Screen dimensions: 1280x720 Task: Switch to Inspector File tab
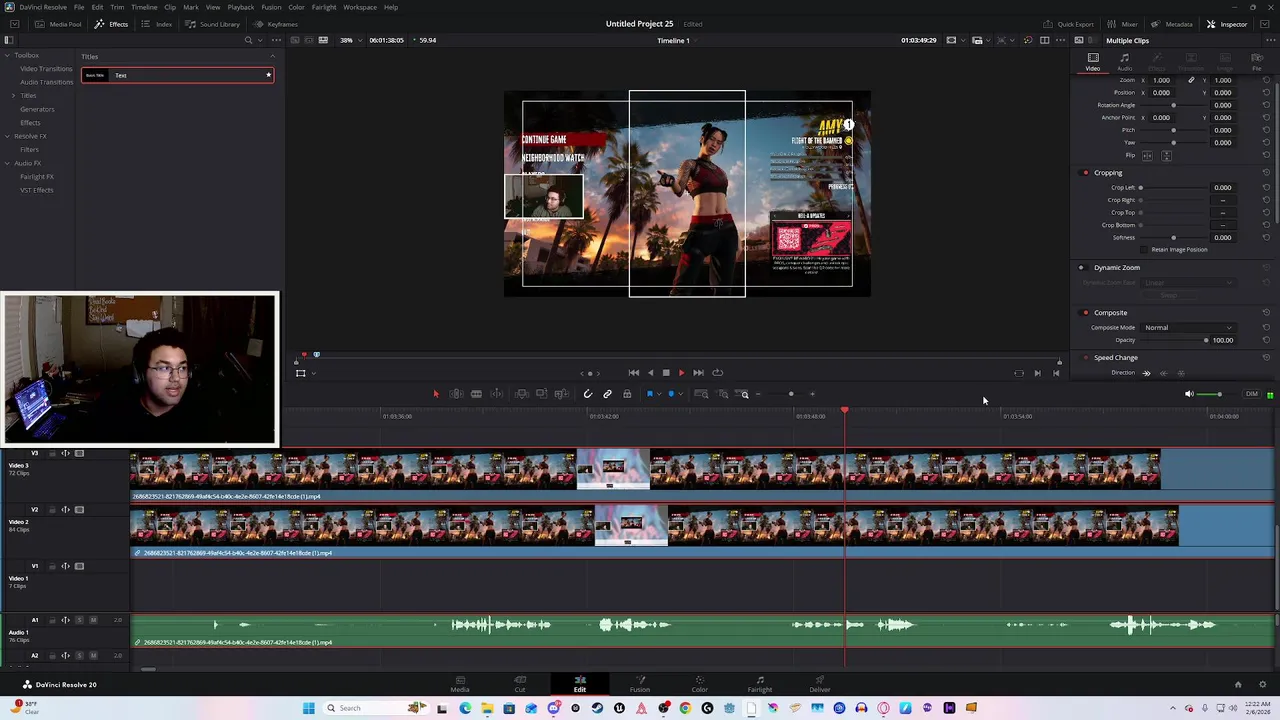(1257, 62)
